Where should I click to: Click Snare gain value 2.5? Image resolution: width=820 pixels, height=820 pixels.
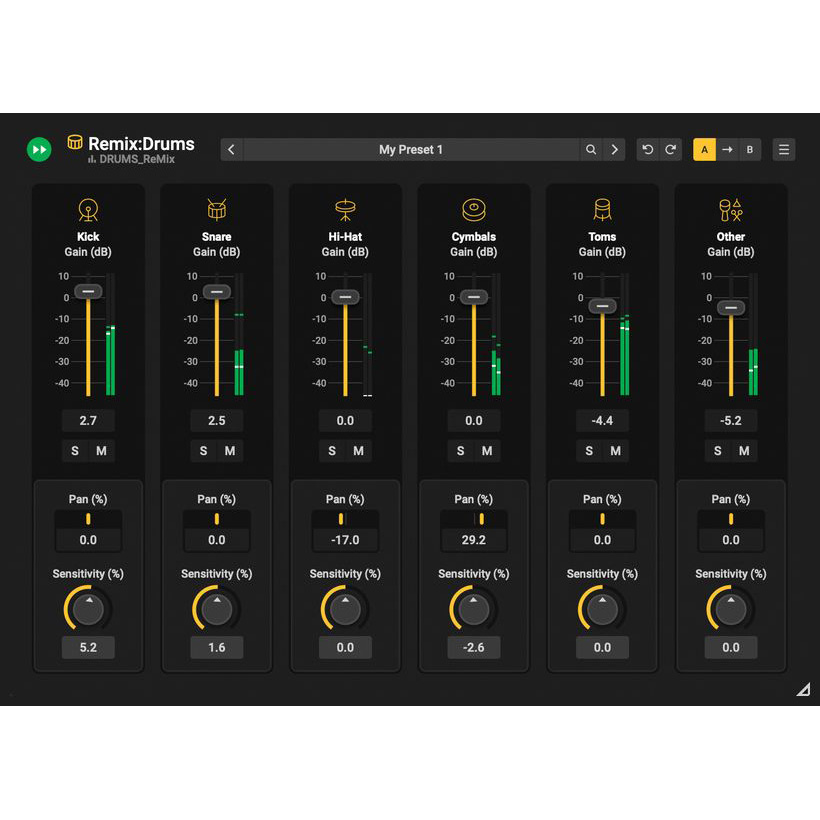(x=217, y=420)
